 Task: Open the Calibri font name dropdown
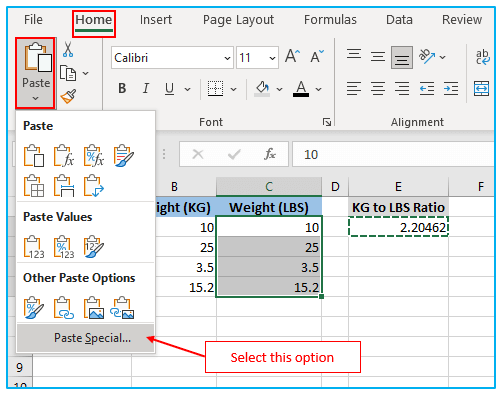point(227,58)
